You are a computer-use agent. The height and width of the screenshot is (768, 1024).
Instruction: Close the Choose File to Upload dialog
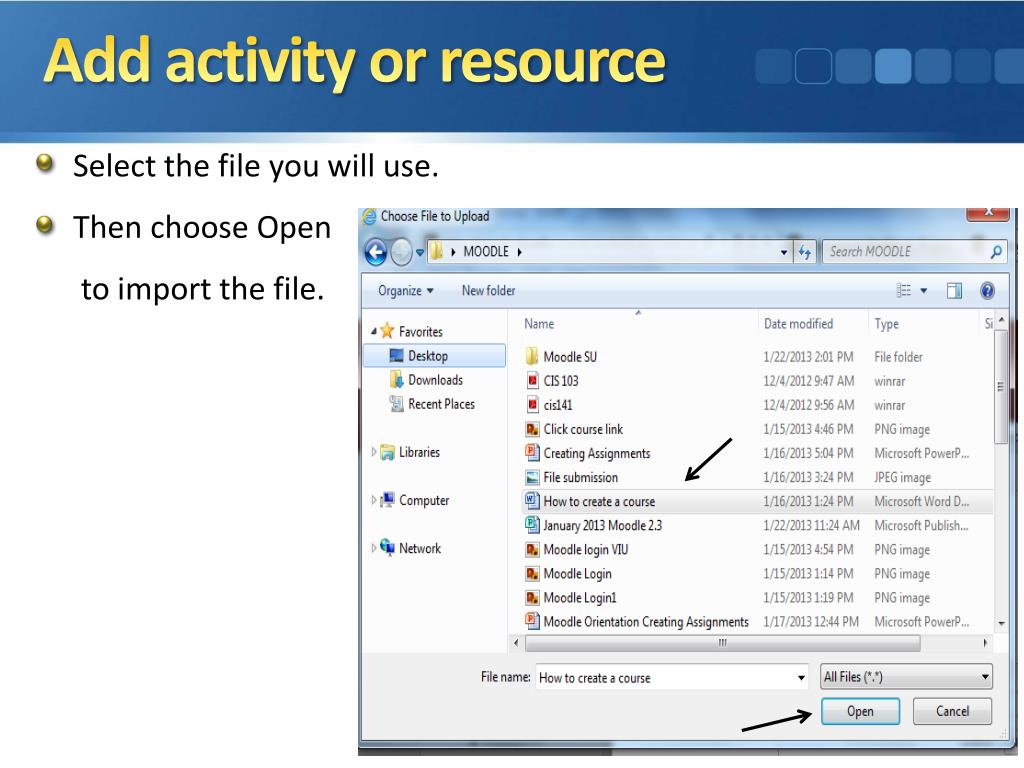point(988,213)
